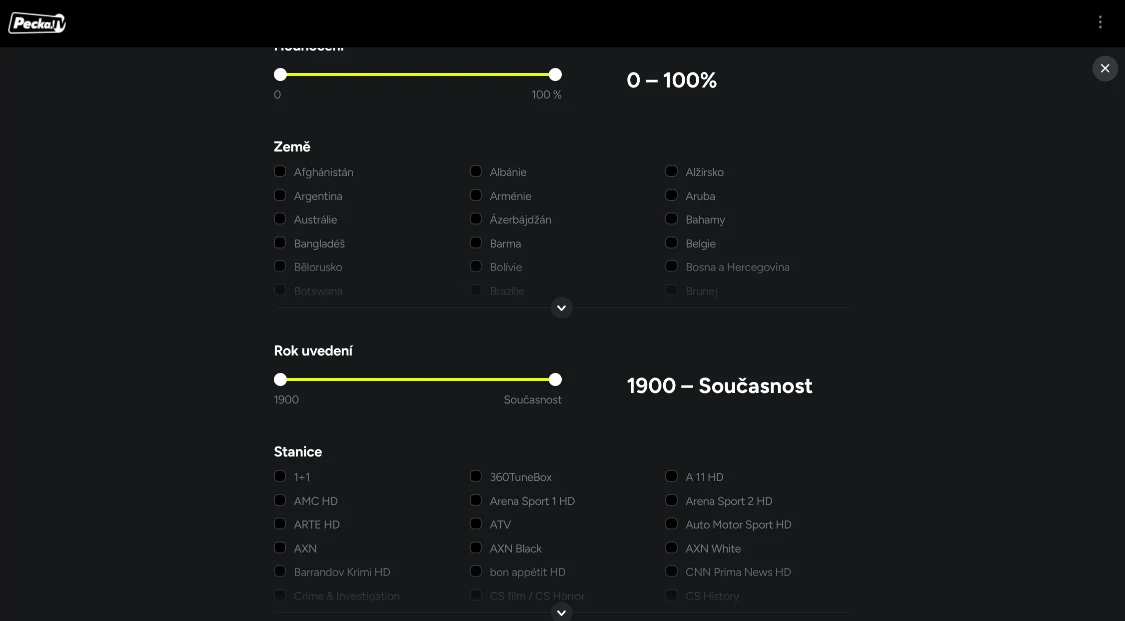
Task: Expand the full Země country list
Action: coord(561,308)
